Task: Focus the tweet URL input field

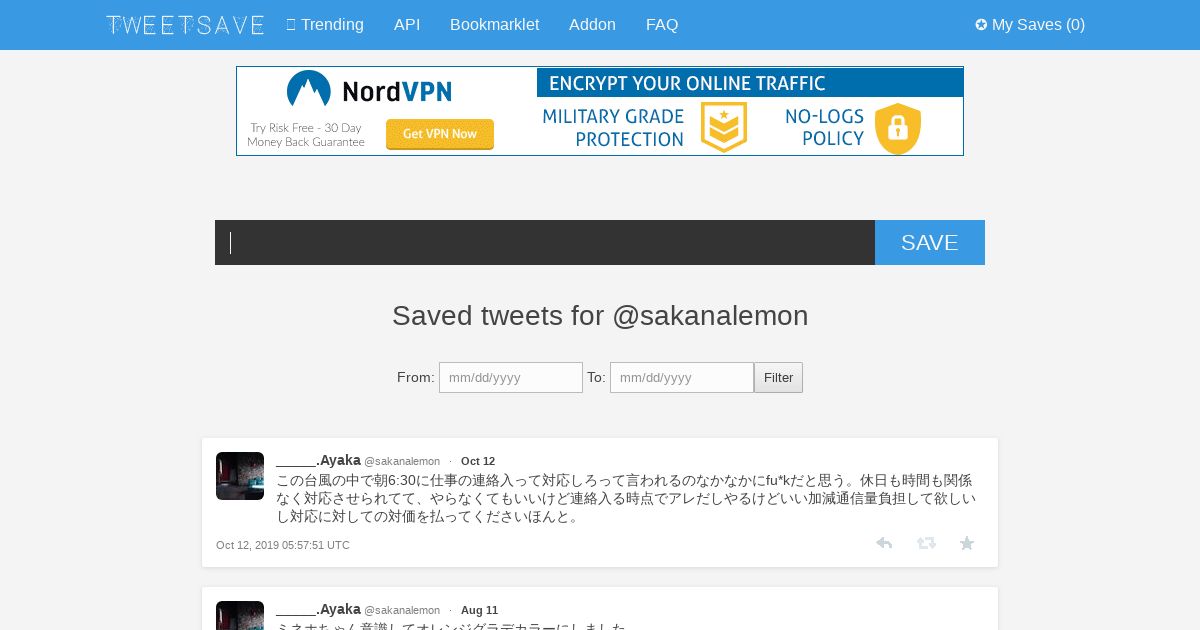Action: click(x=545, y=243)
